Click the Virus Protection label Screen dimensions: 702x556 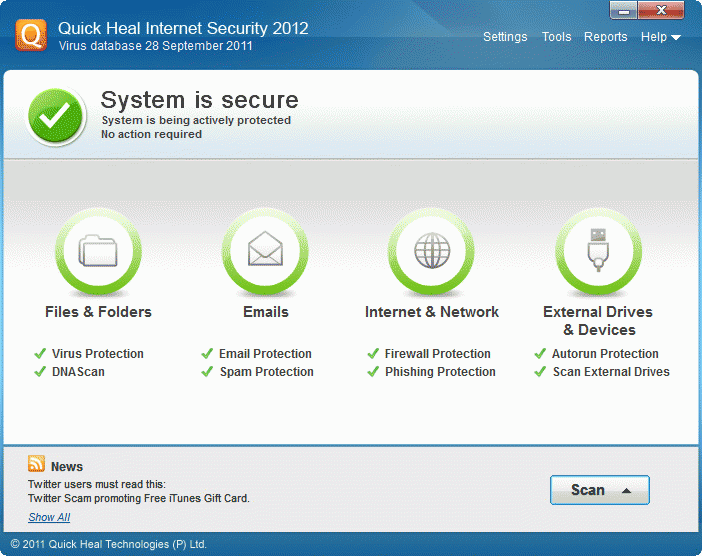(x=98, y=354)
